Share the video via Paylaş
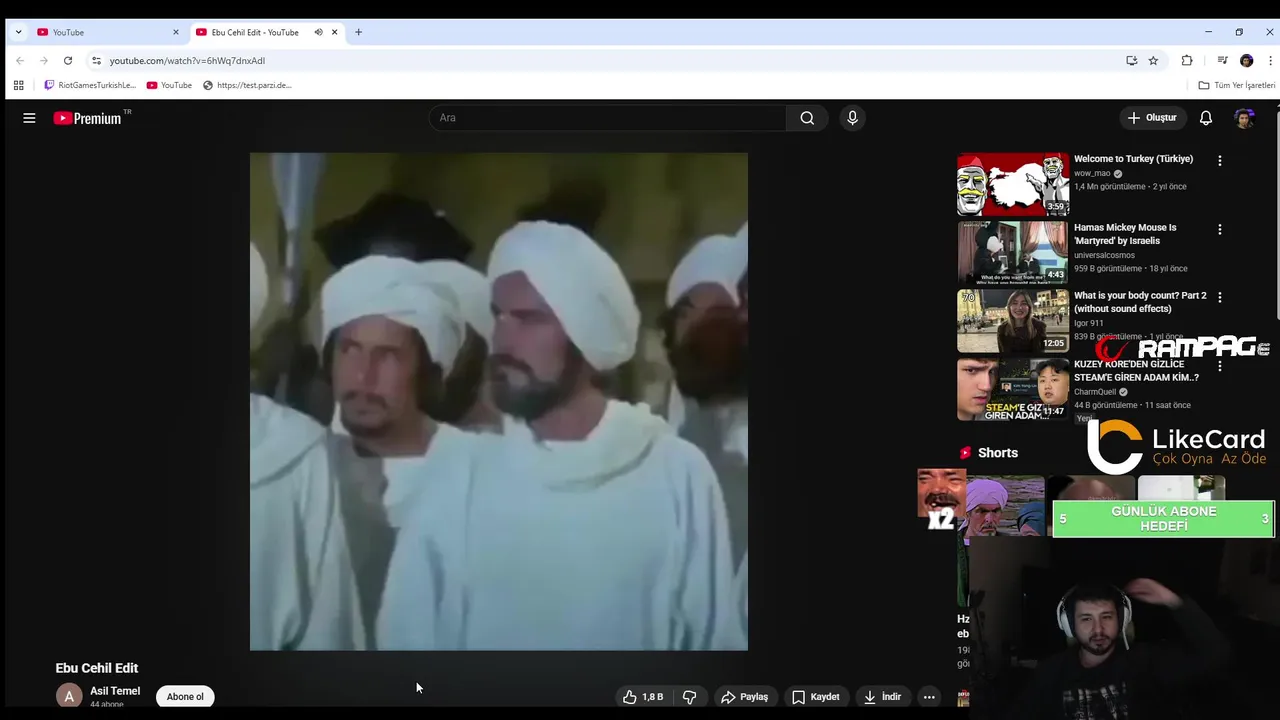 [745, 697]
